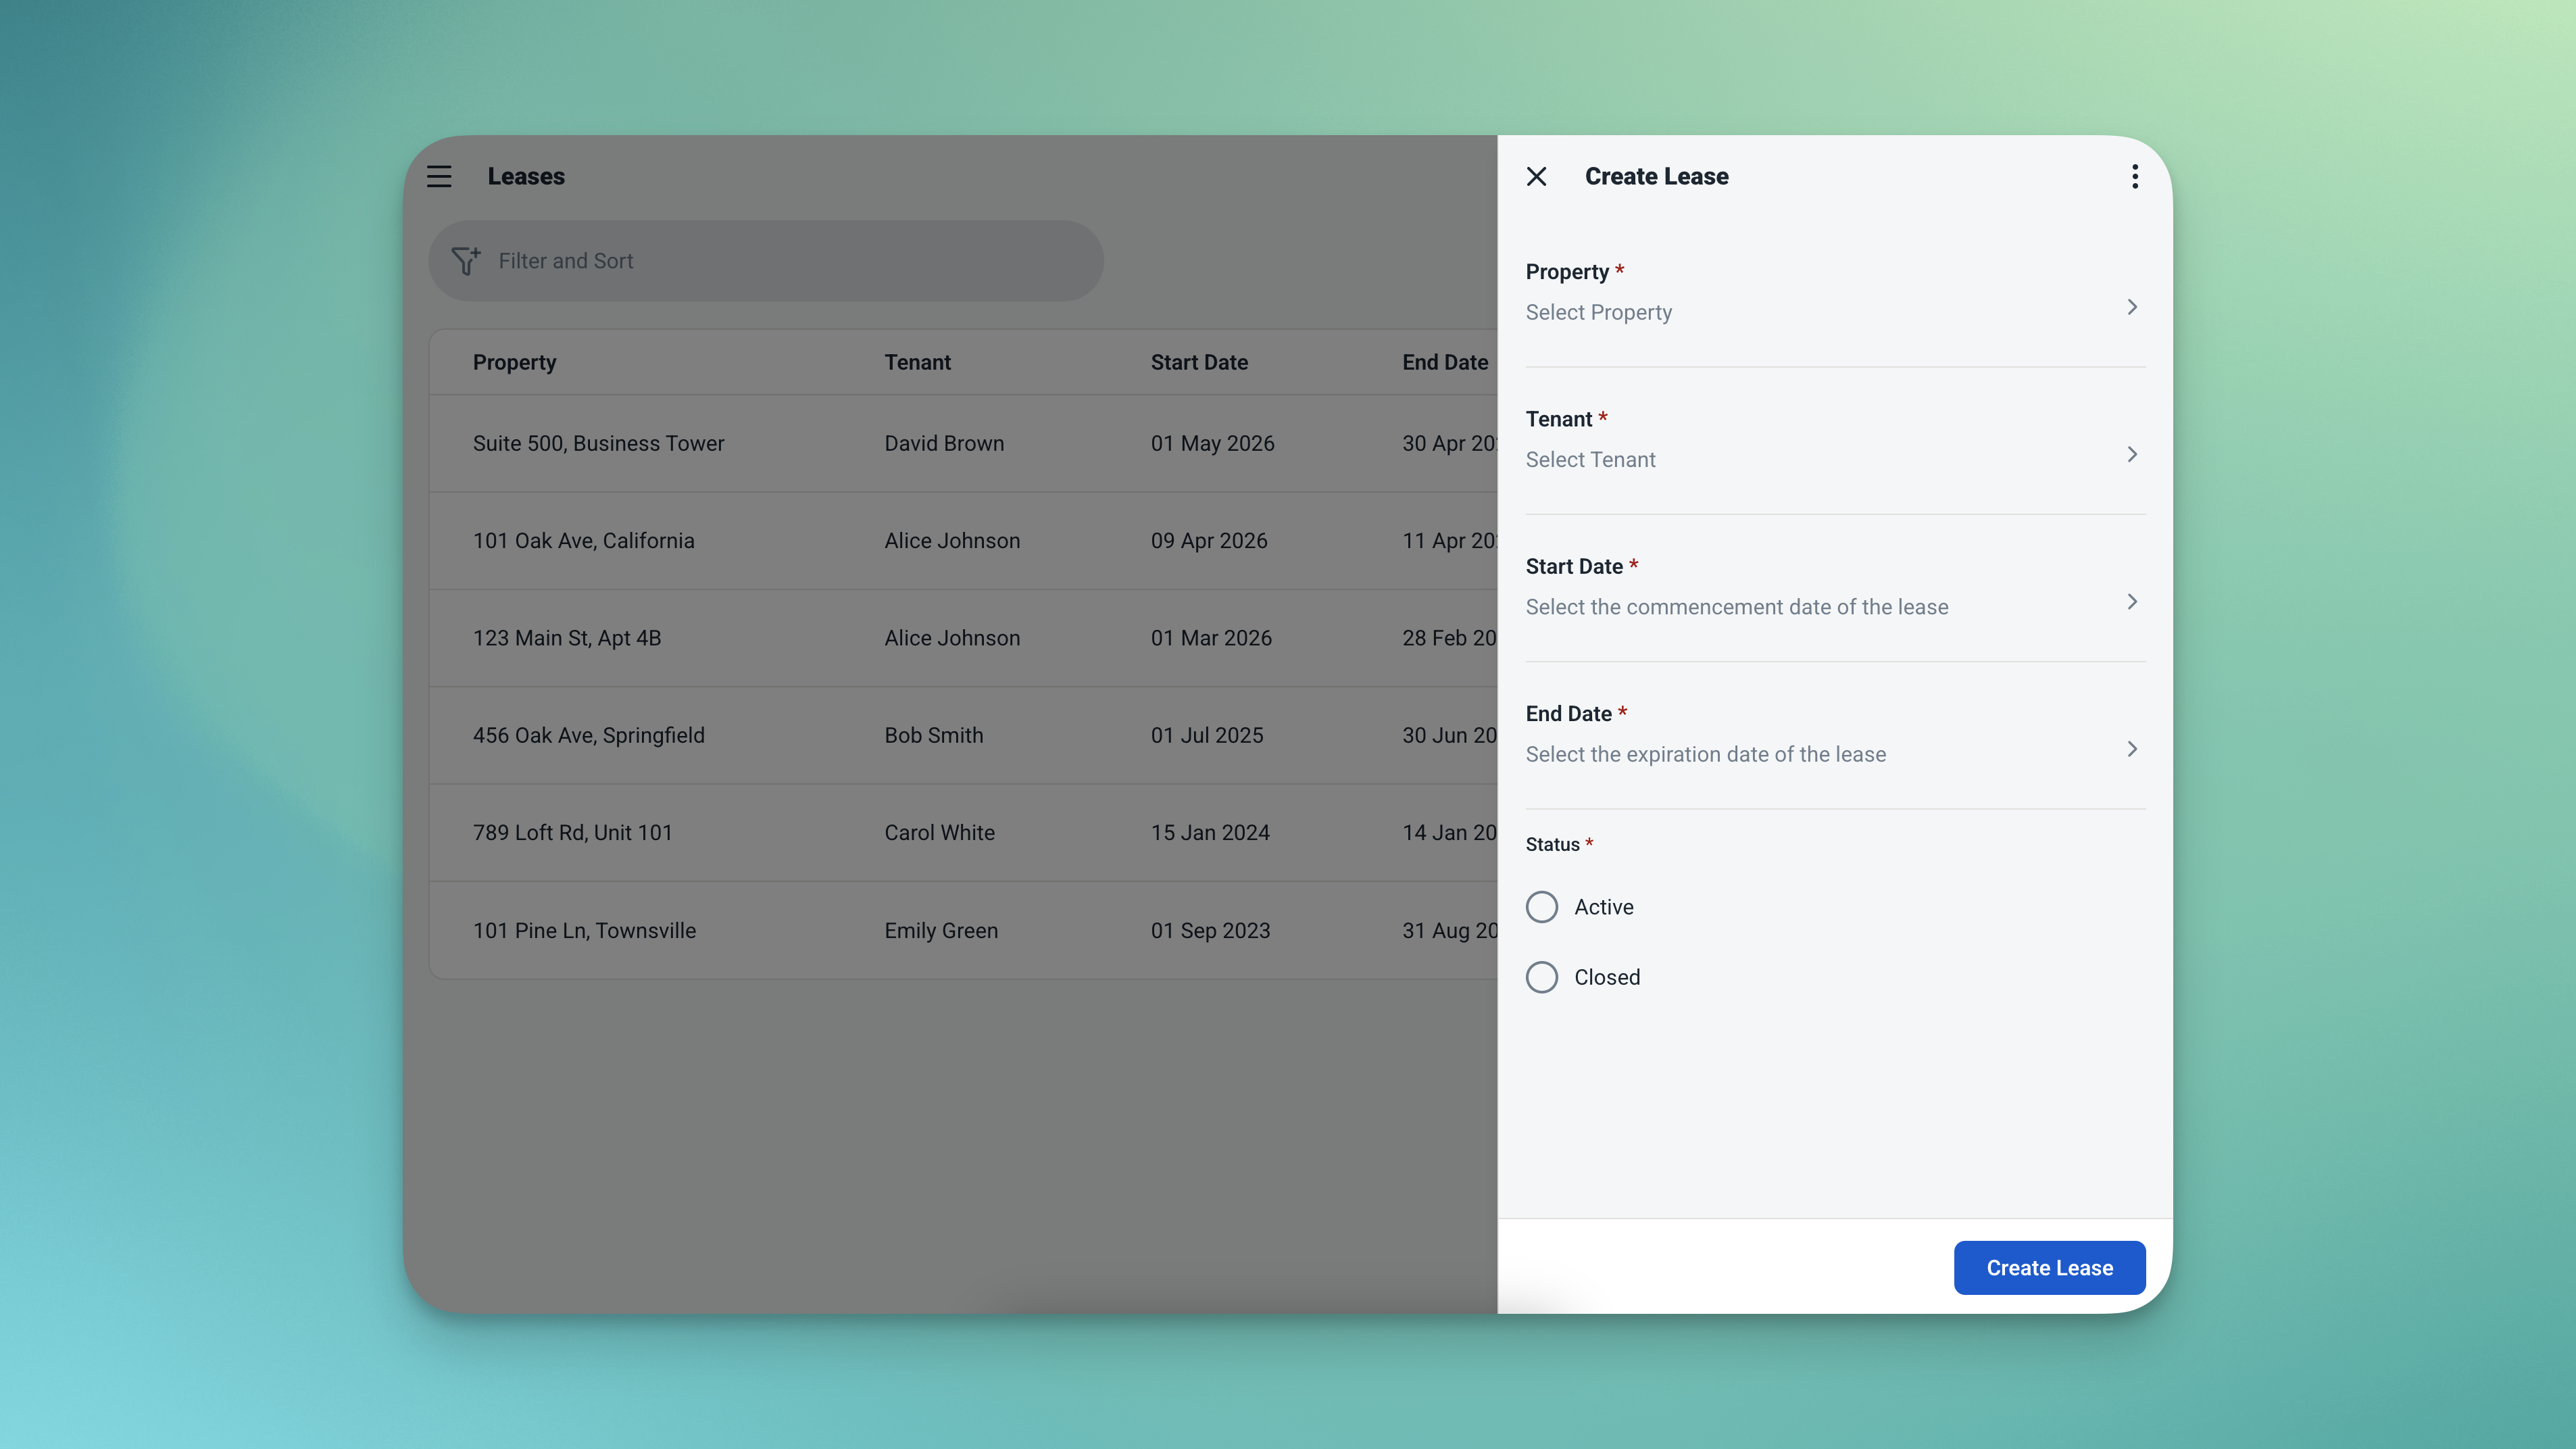Screen dimensions: 2576x1449
Task: Open the three-dot more options menu
Action: coord(2134,176)
